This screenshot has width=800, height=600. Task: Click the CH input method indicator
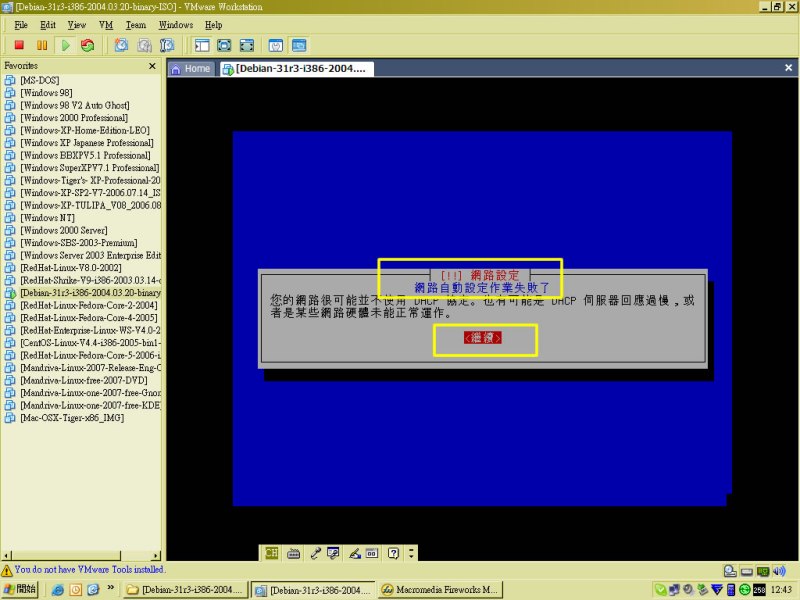click(x=271, y=553)
